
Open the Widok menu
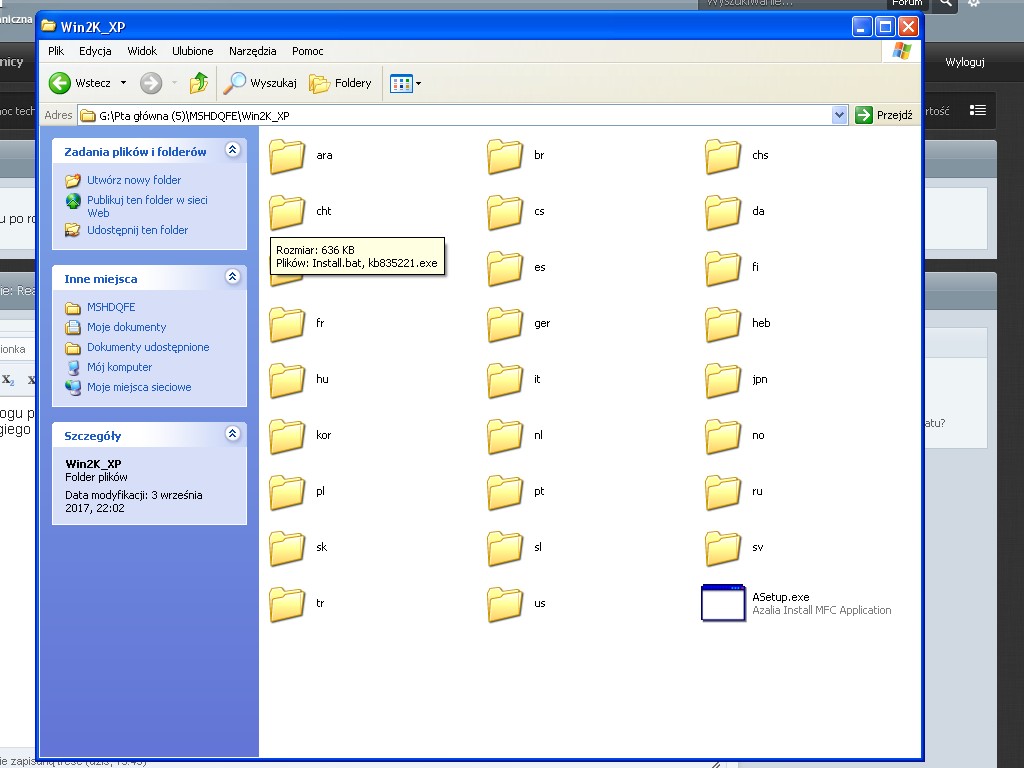click(142, 51)
